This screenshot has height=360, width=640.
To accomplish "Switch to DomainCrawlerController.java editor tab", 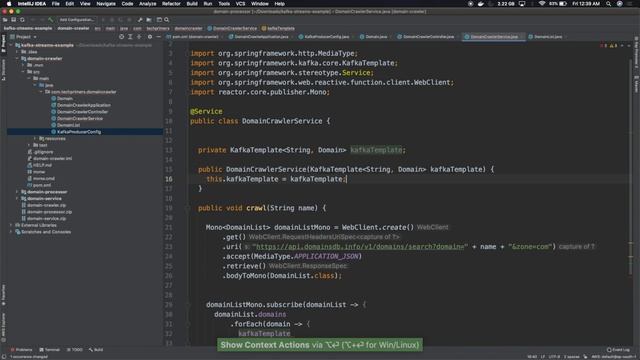I will [428, 37].
